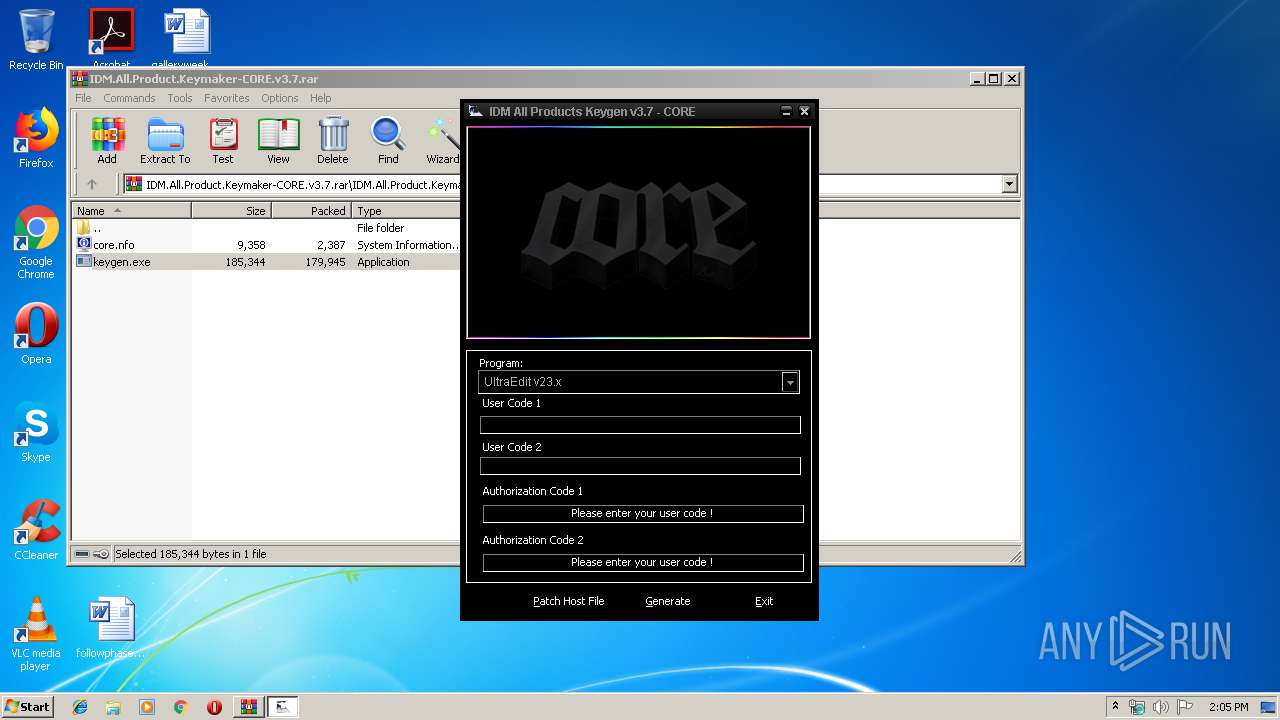Click the Generate button

point(668,601)
